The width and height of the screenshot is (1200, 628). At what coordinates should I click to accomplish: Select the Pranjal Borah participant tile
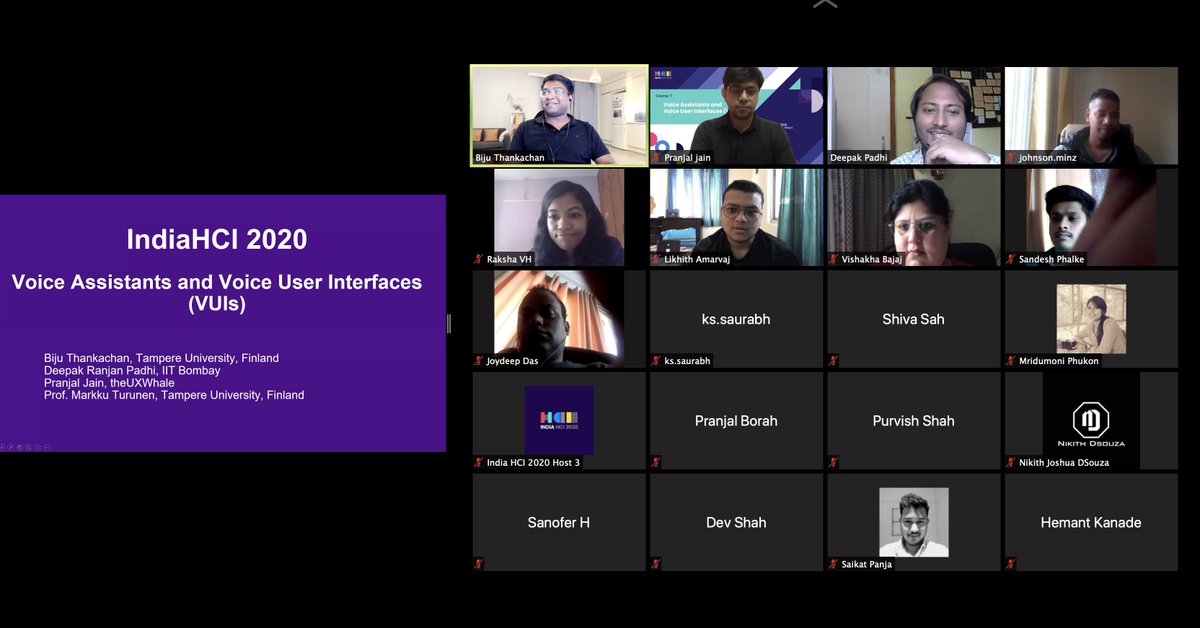(736, 420)
